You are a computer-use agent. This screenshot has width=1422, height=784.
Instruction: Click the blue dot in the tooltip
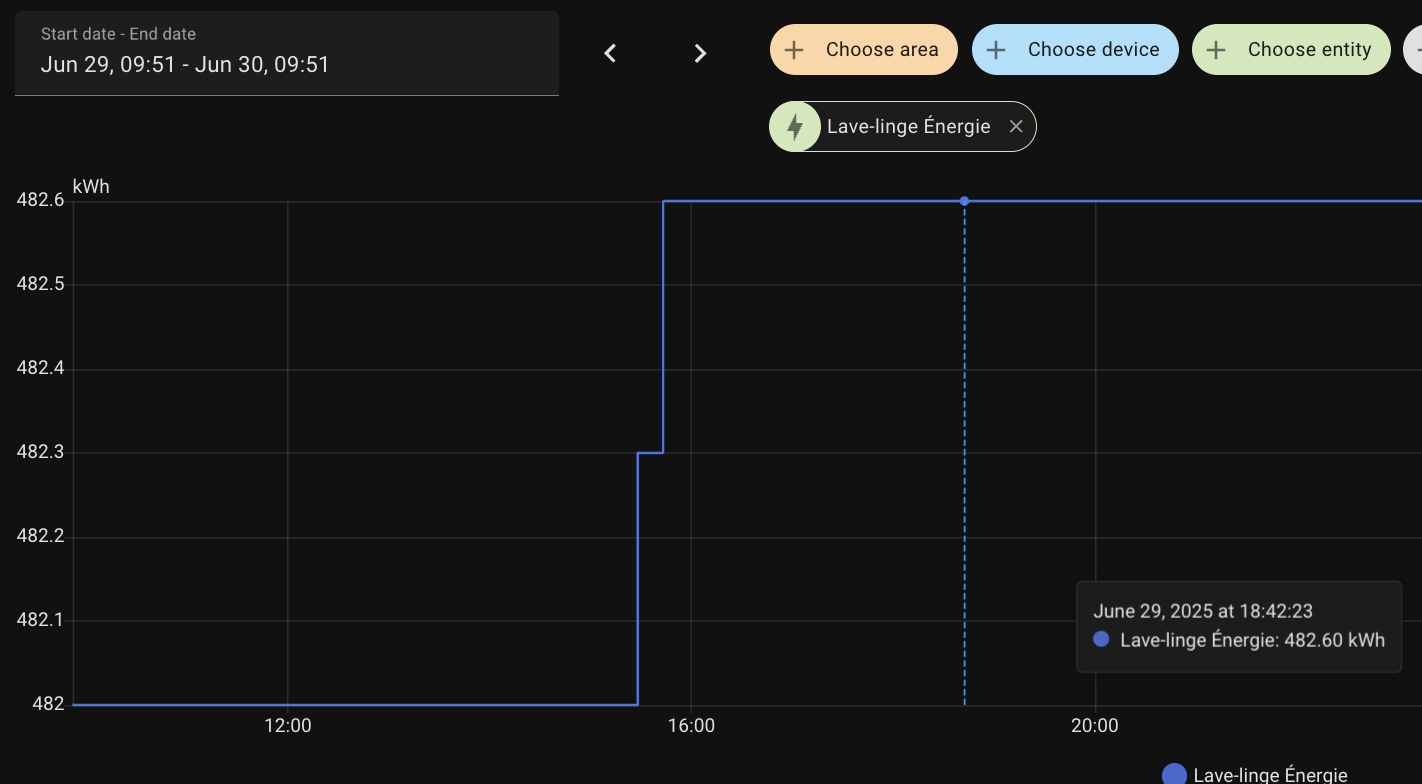click(x=1101, y=640)
